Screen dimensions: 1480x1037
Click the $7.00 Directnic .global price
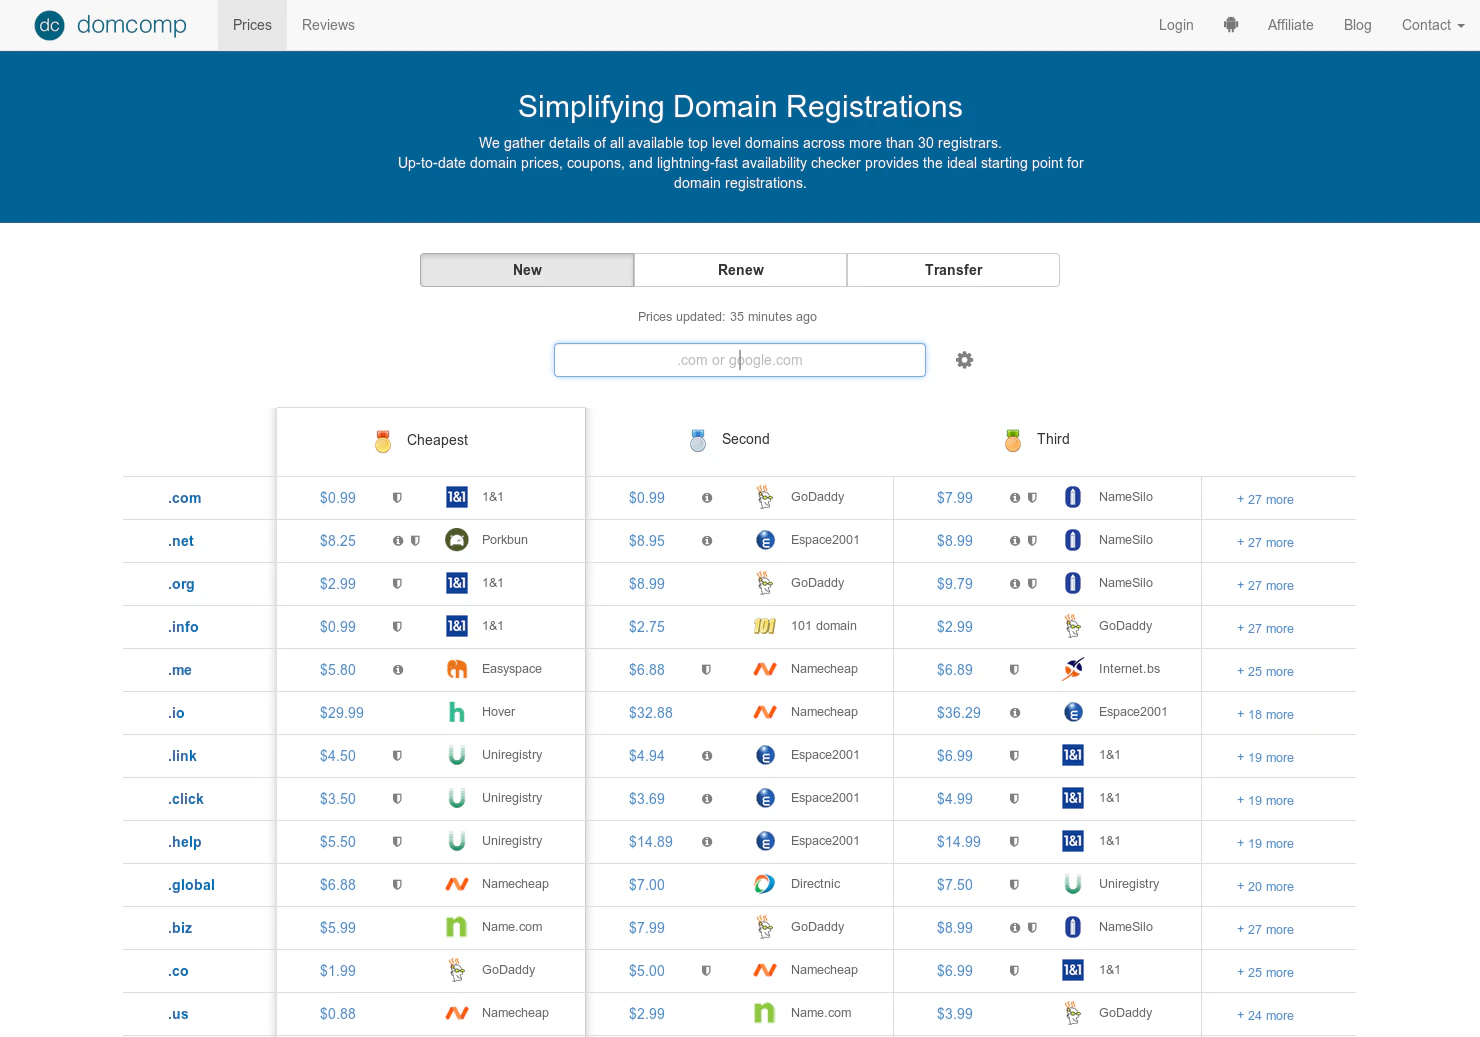pyautogui.click(x=647, y=885)
